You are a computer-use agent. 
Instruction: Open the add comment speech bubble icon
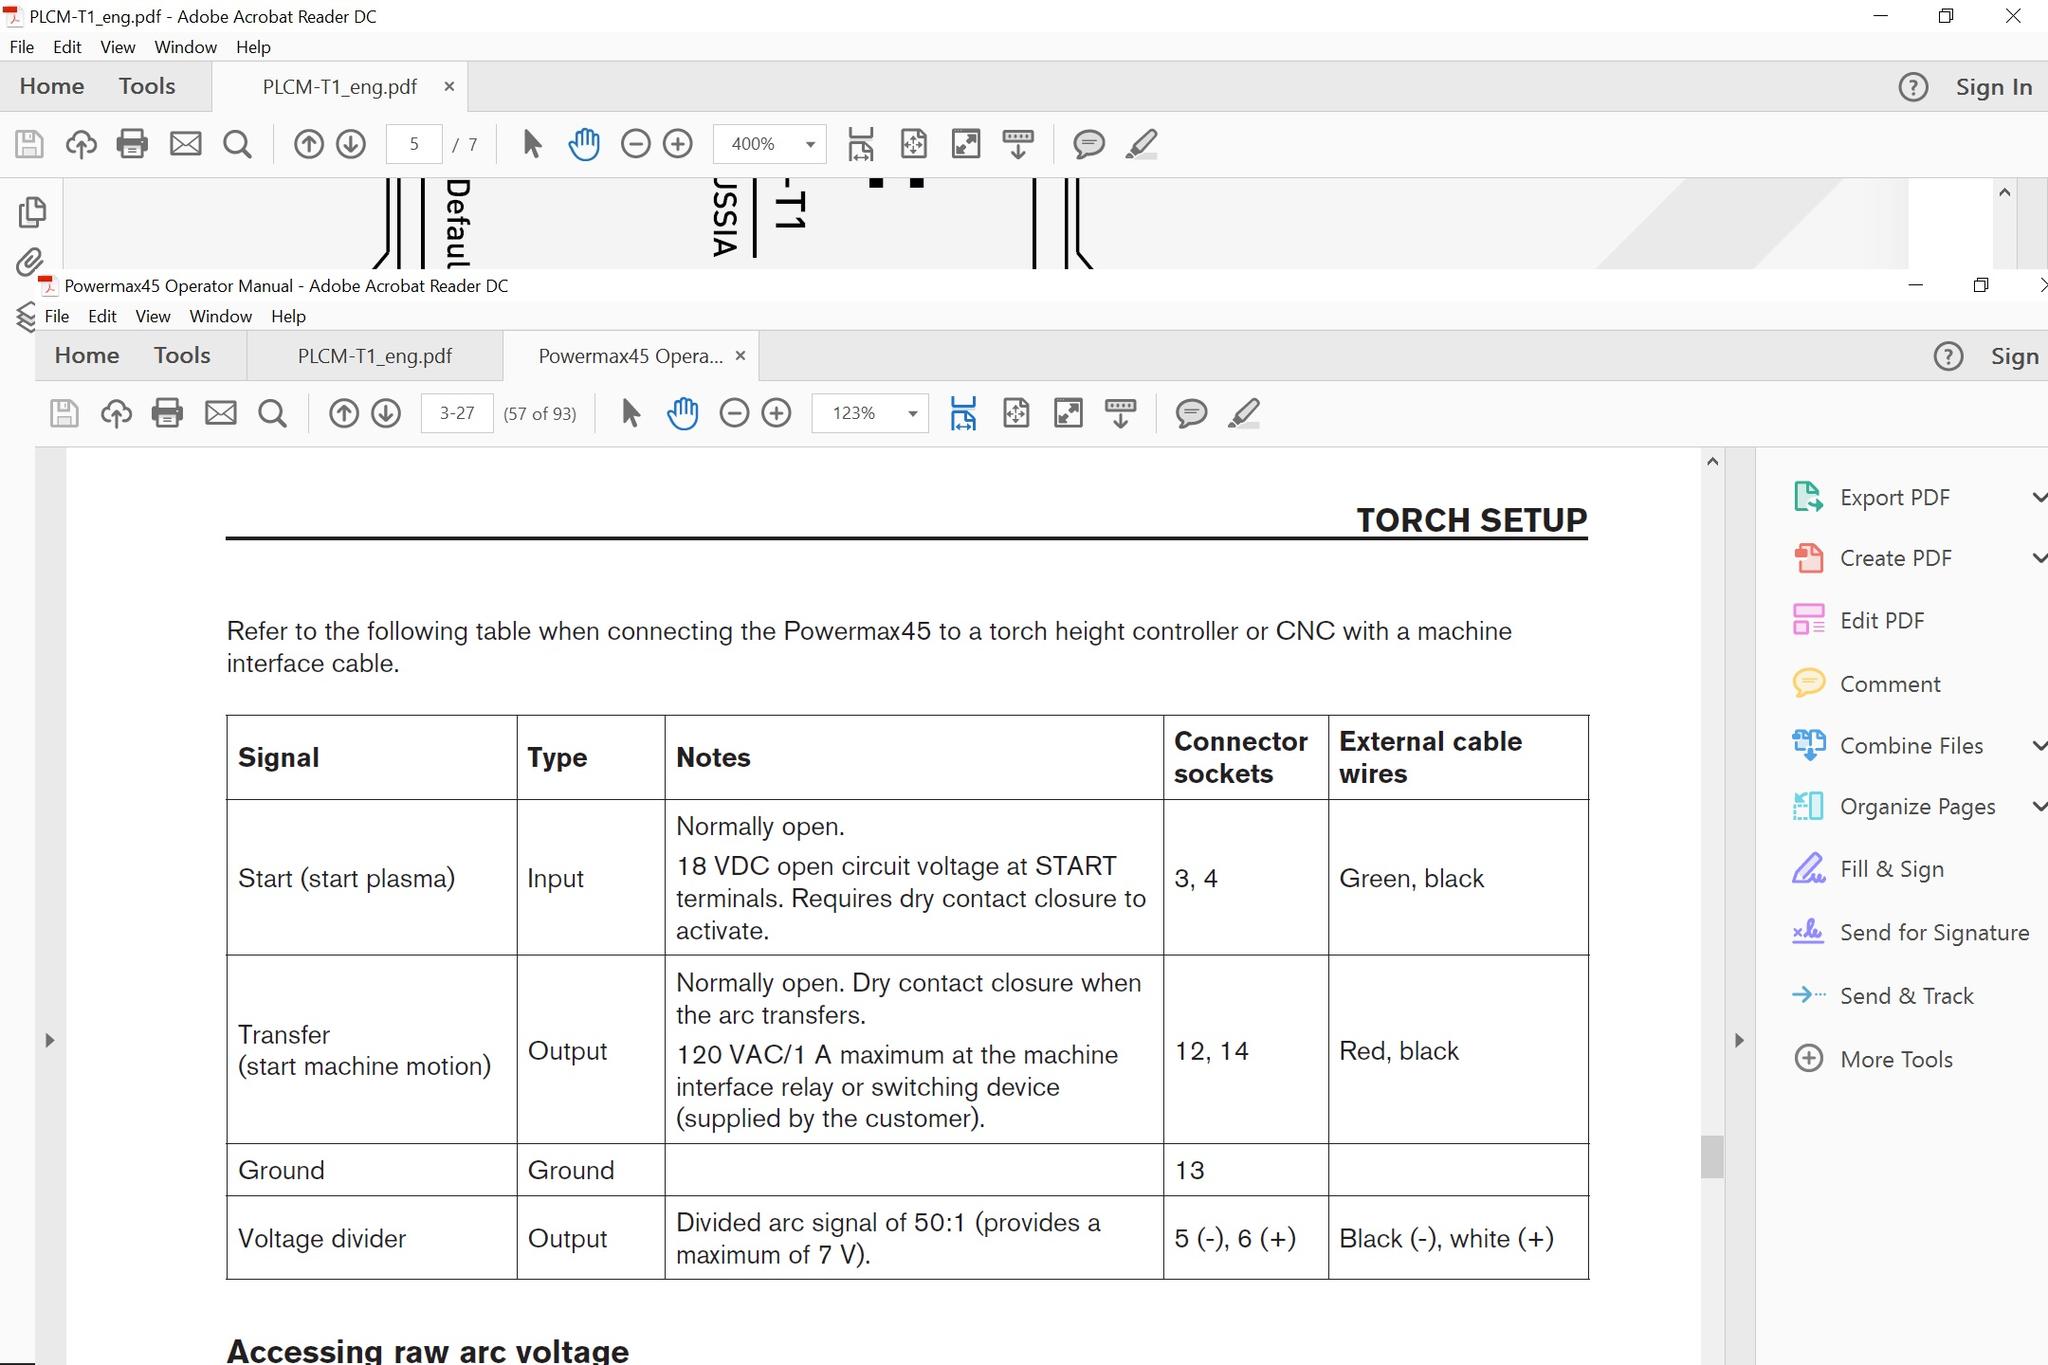pyautogui.click(x=1191, y=413)
